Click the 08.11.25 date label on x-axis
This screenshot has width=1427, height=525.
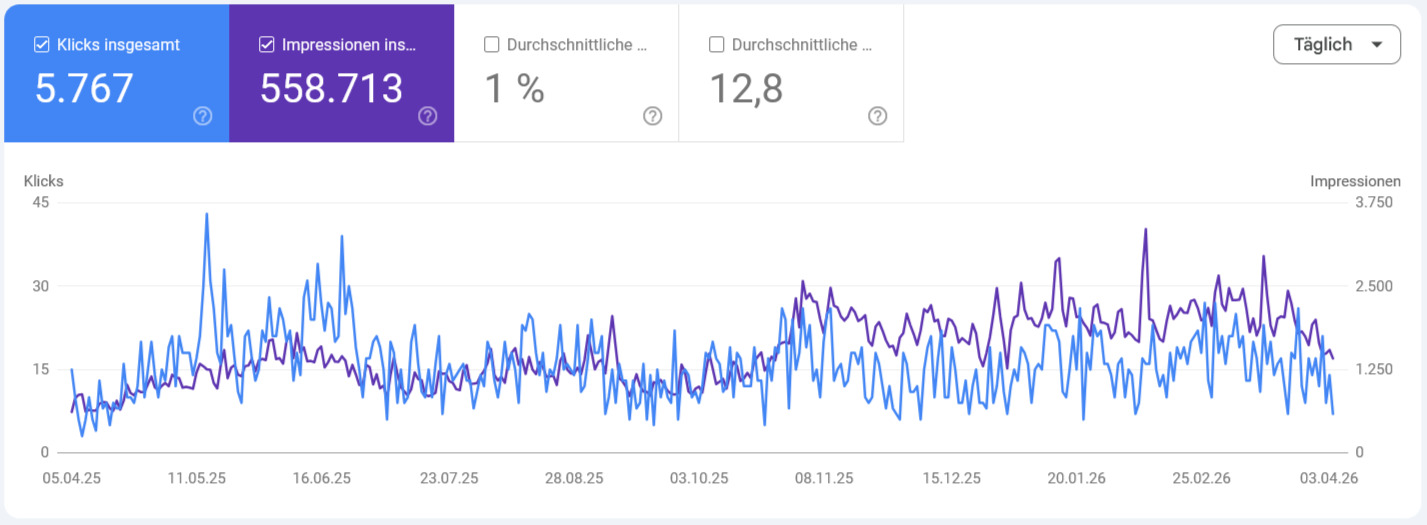(824, 479)
